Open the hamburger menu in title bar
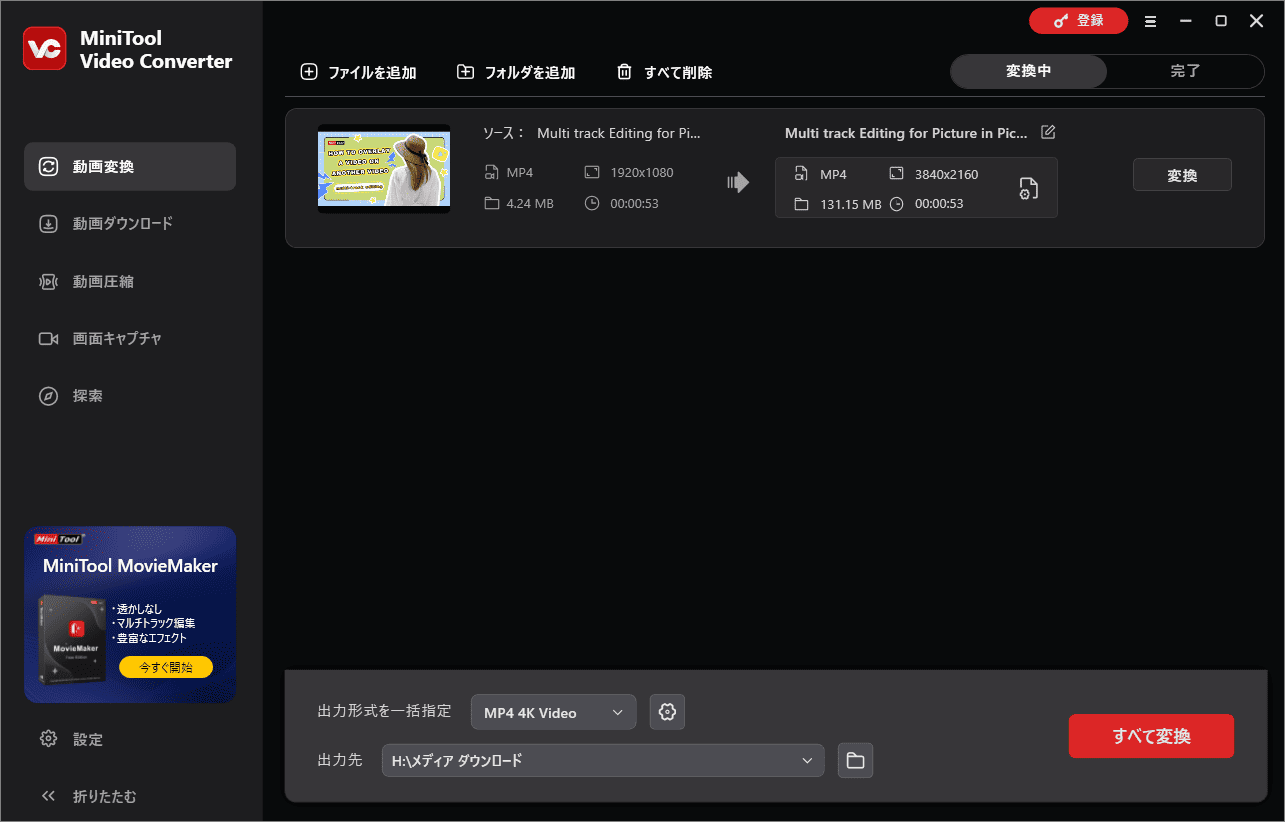 [x=1151, y=21]
